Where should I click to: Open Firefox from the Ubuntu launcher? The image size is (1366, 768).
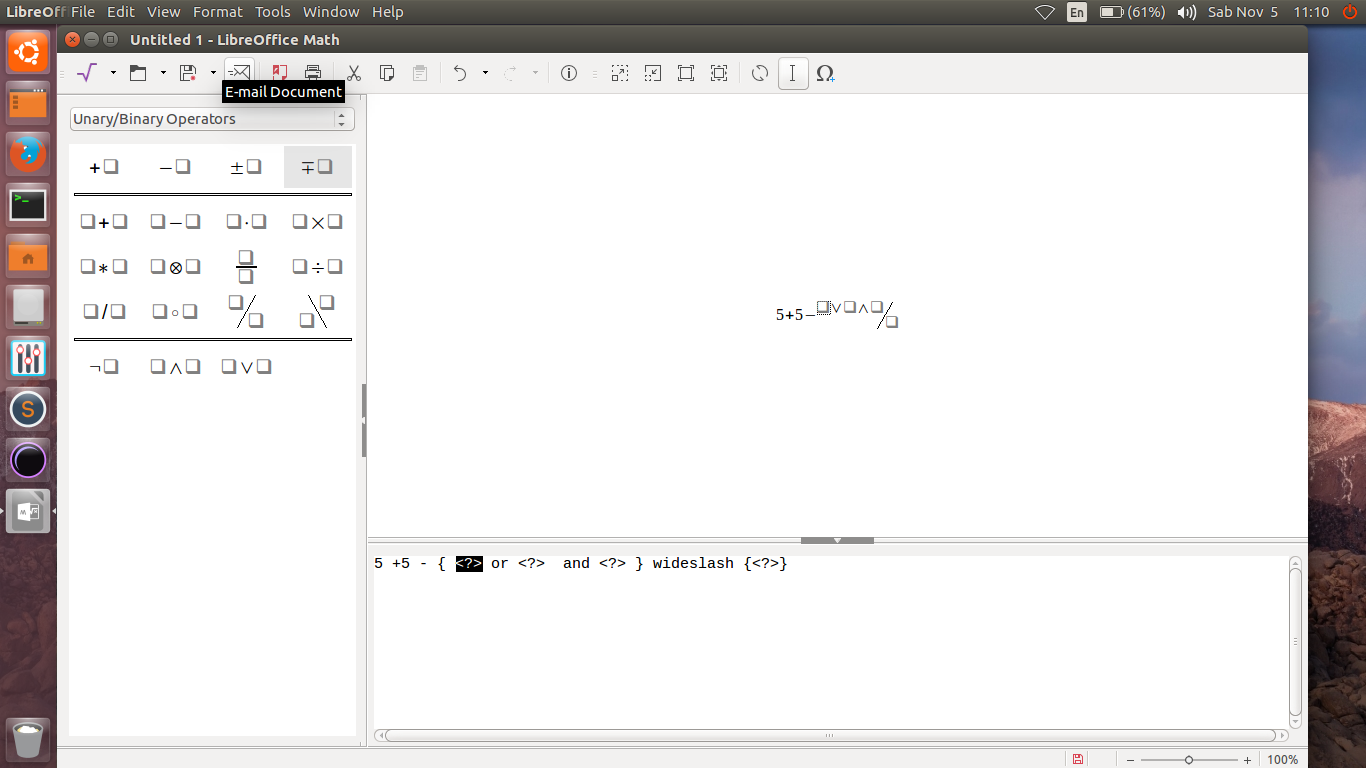click(x=28, y=153)
